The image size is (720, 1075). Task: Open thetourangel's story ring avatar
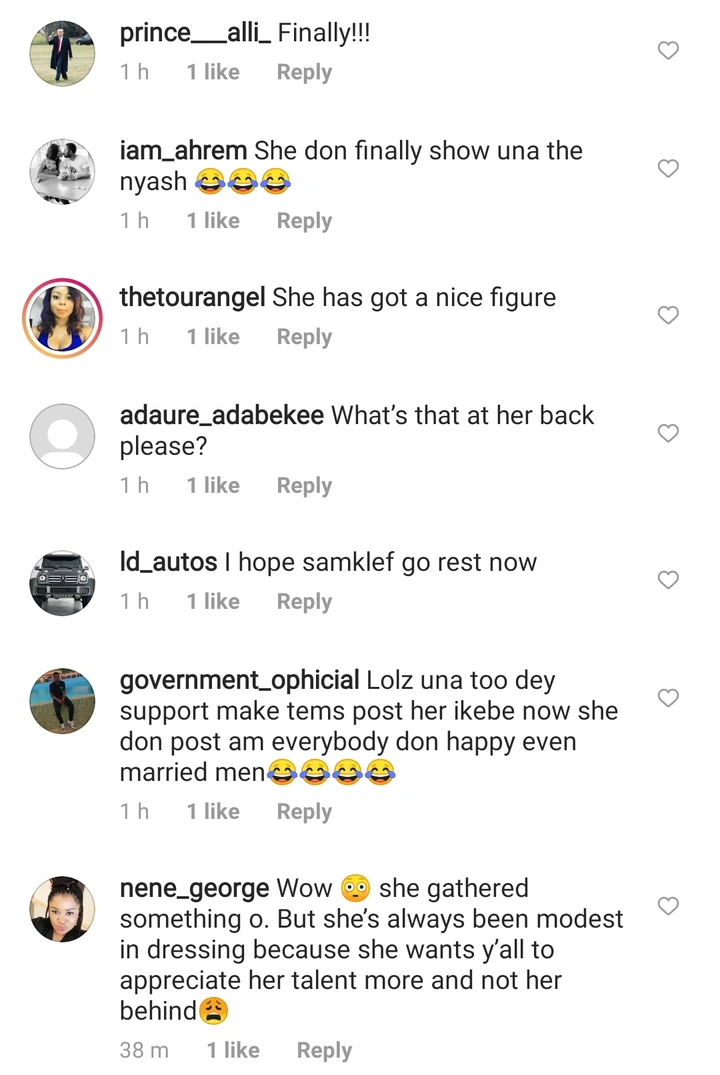click(x=62, y=317)
